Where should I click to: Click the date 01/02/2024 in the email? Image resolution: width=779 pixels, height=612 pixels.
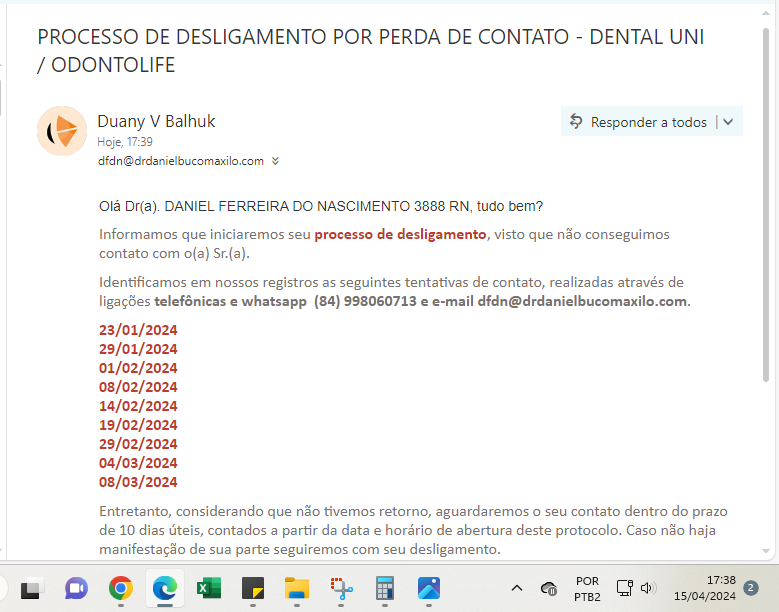click(x=138, y=368)
